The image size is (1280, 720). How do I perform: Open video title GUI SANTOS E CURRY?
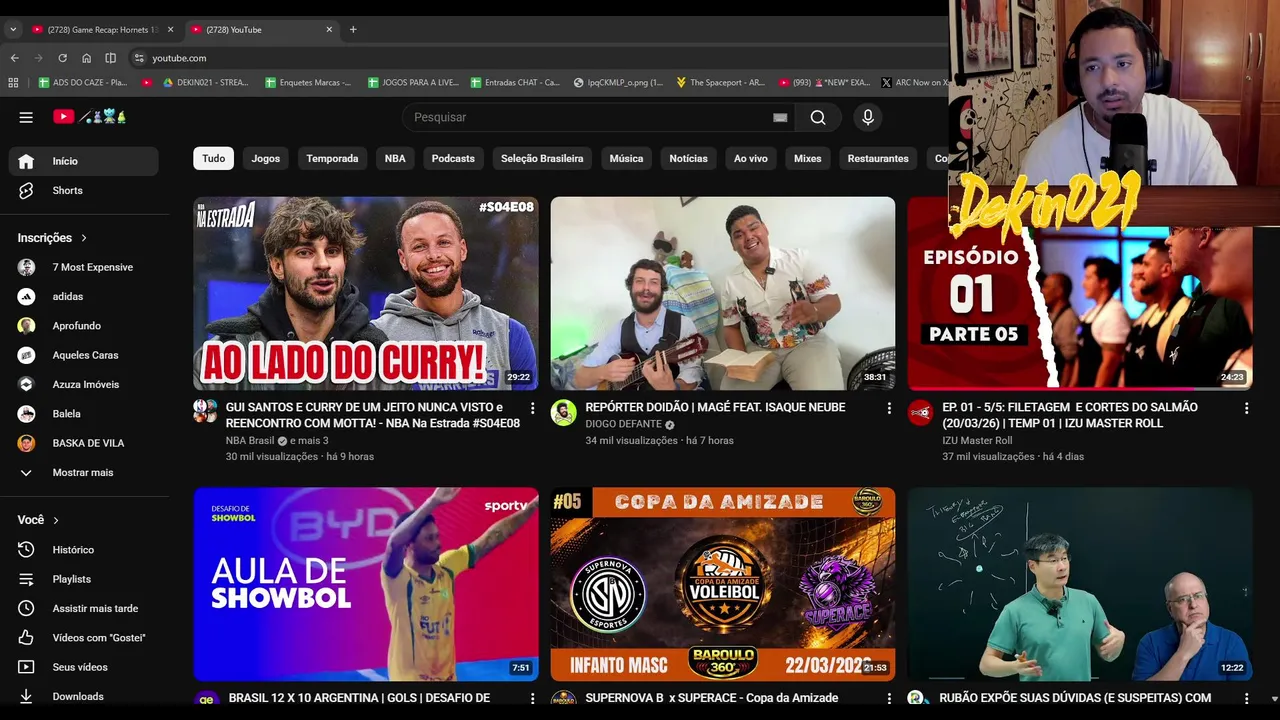(373, 415)
